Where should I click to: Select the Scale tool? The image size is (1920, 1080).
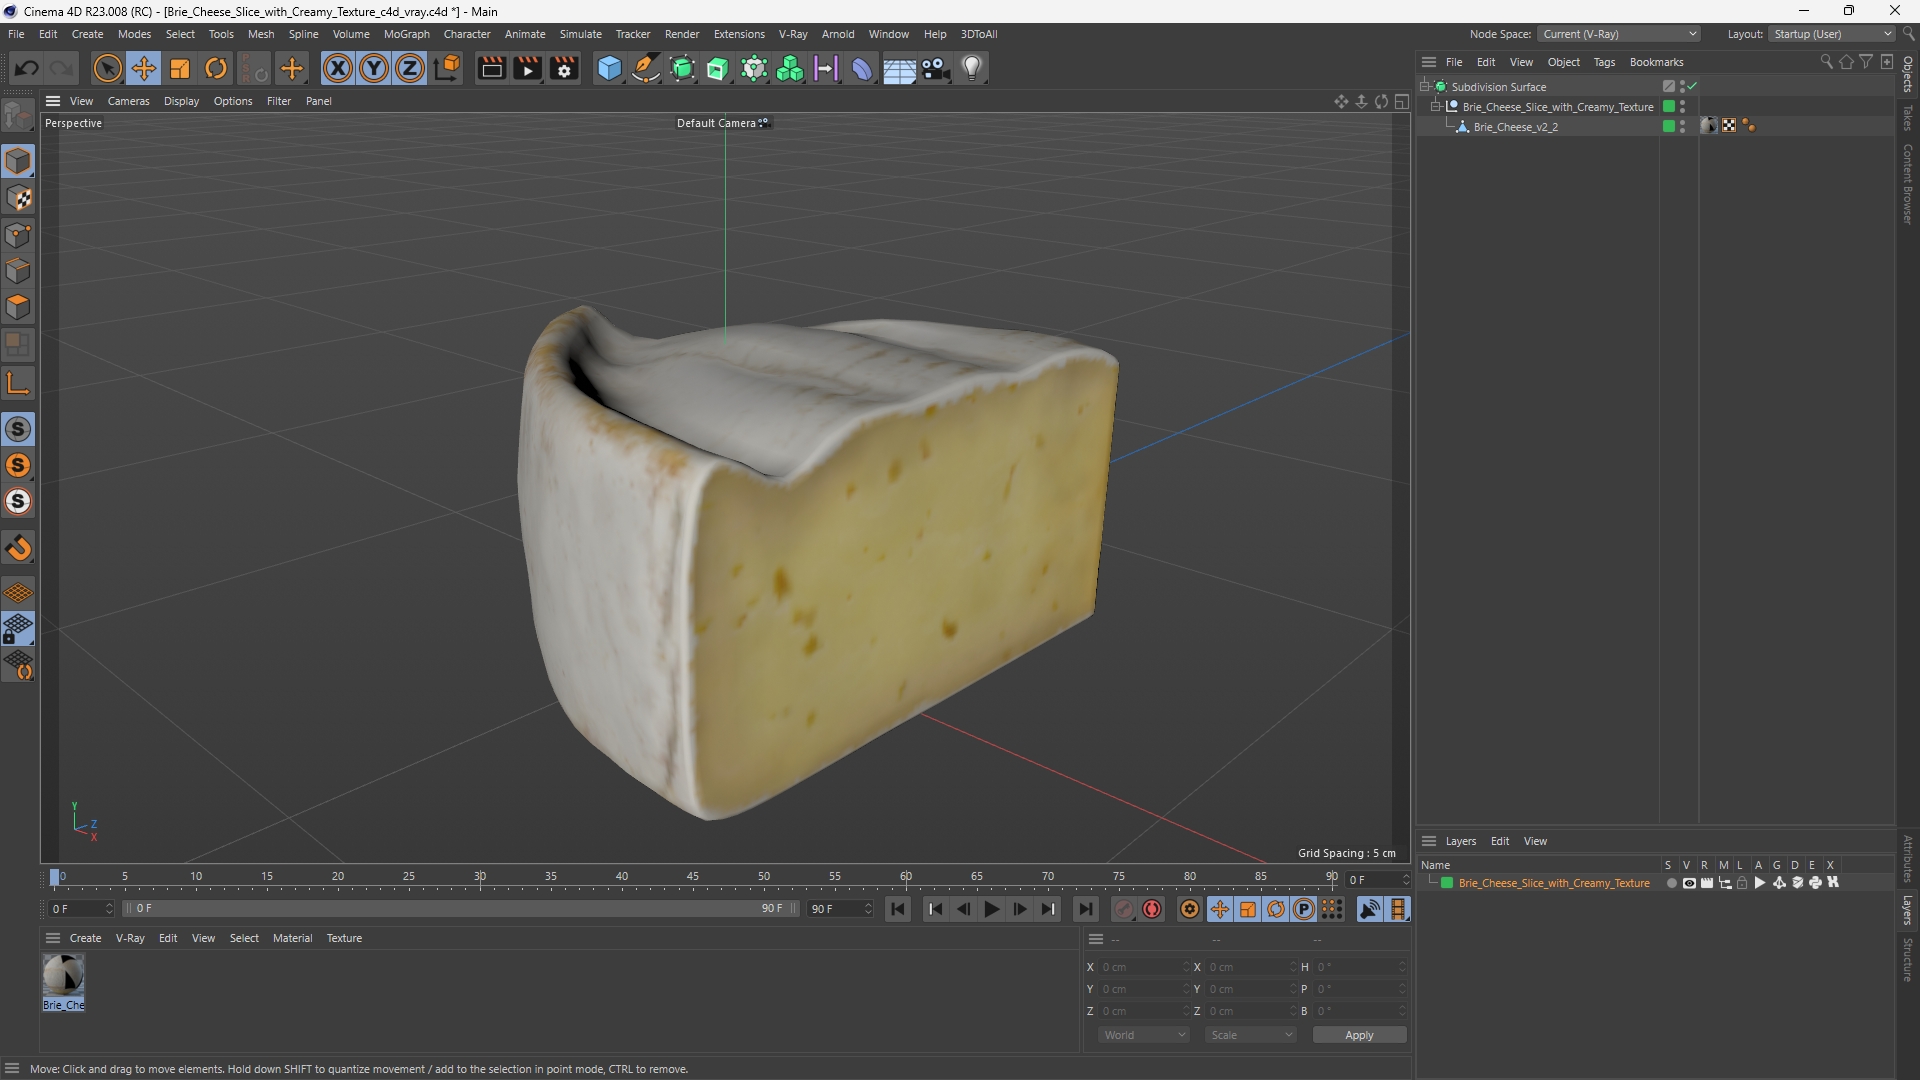tap(180, 68)
